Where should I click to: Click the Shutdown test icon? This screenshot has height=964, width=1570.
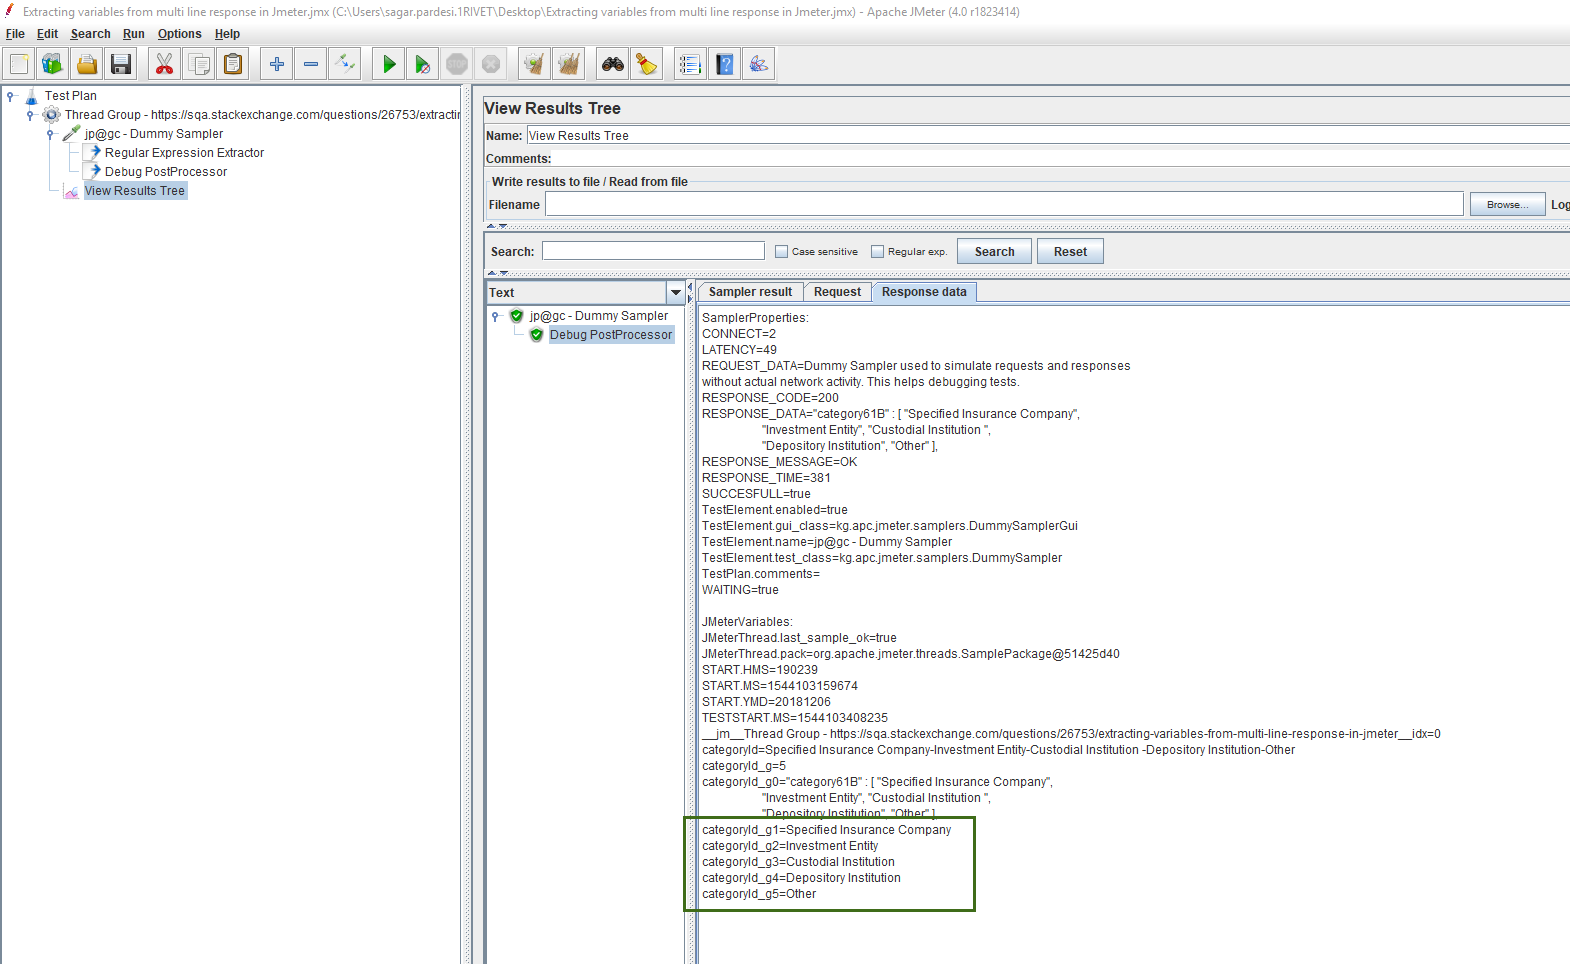(491, 64)
